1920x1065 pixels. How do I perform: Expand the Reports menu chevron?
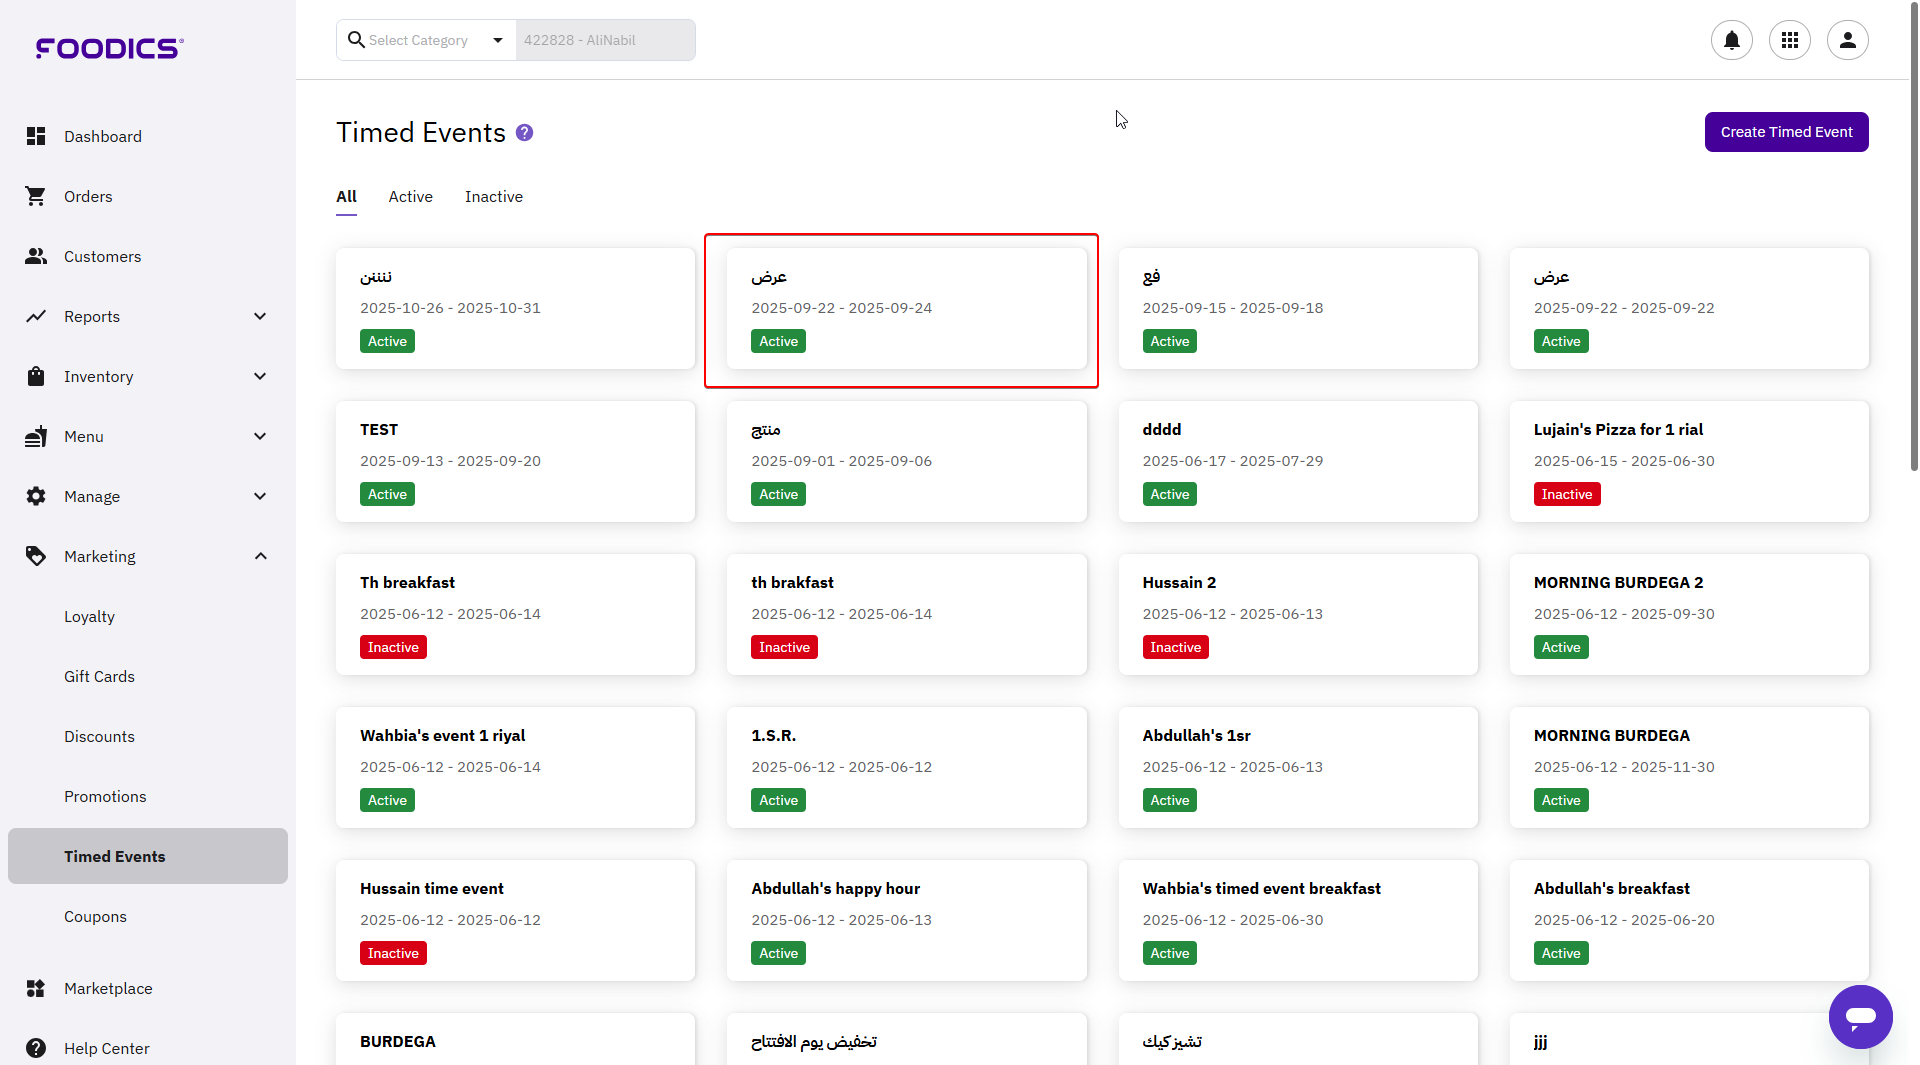click(260, 317)
